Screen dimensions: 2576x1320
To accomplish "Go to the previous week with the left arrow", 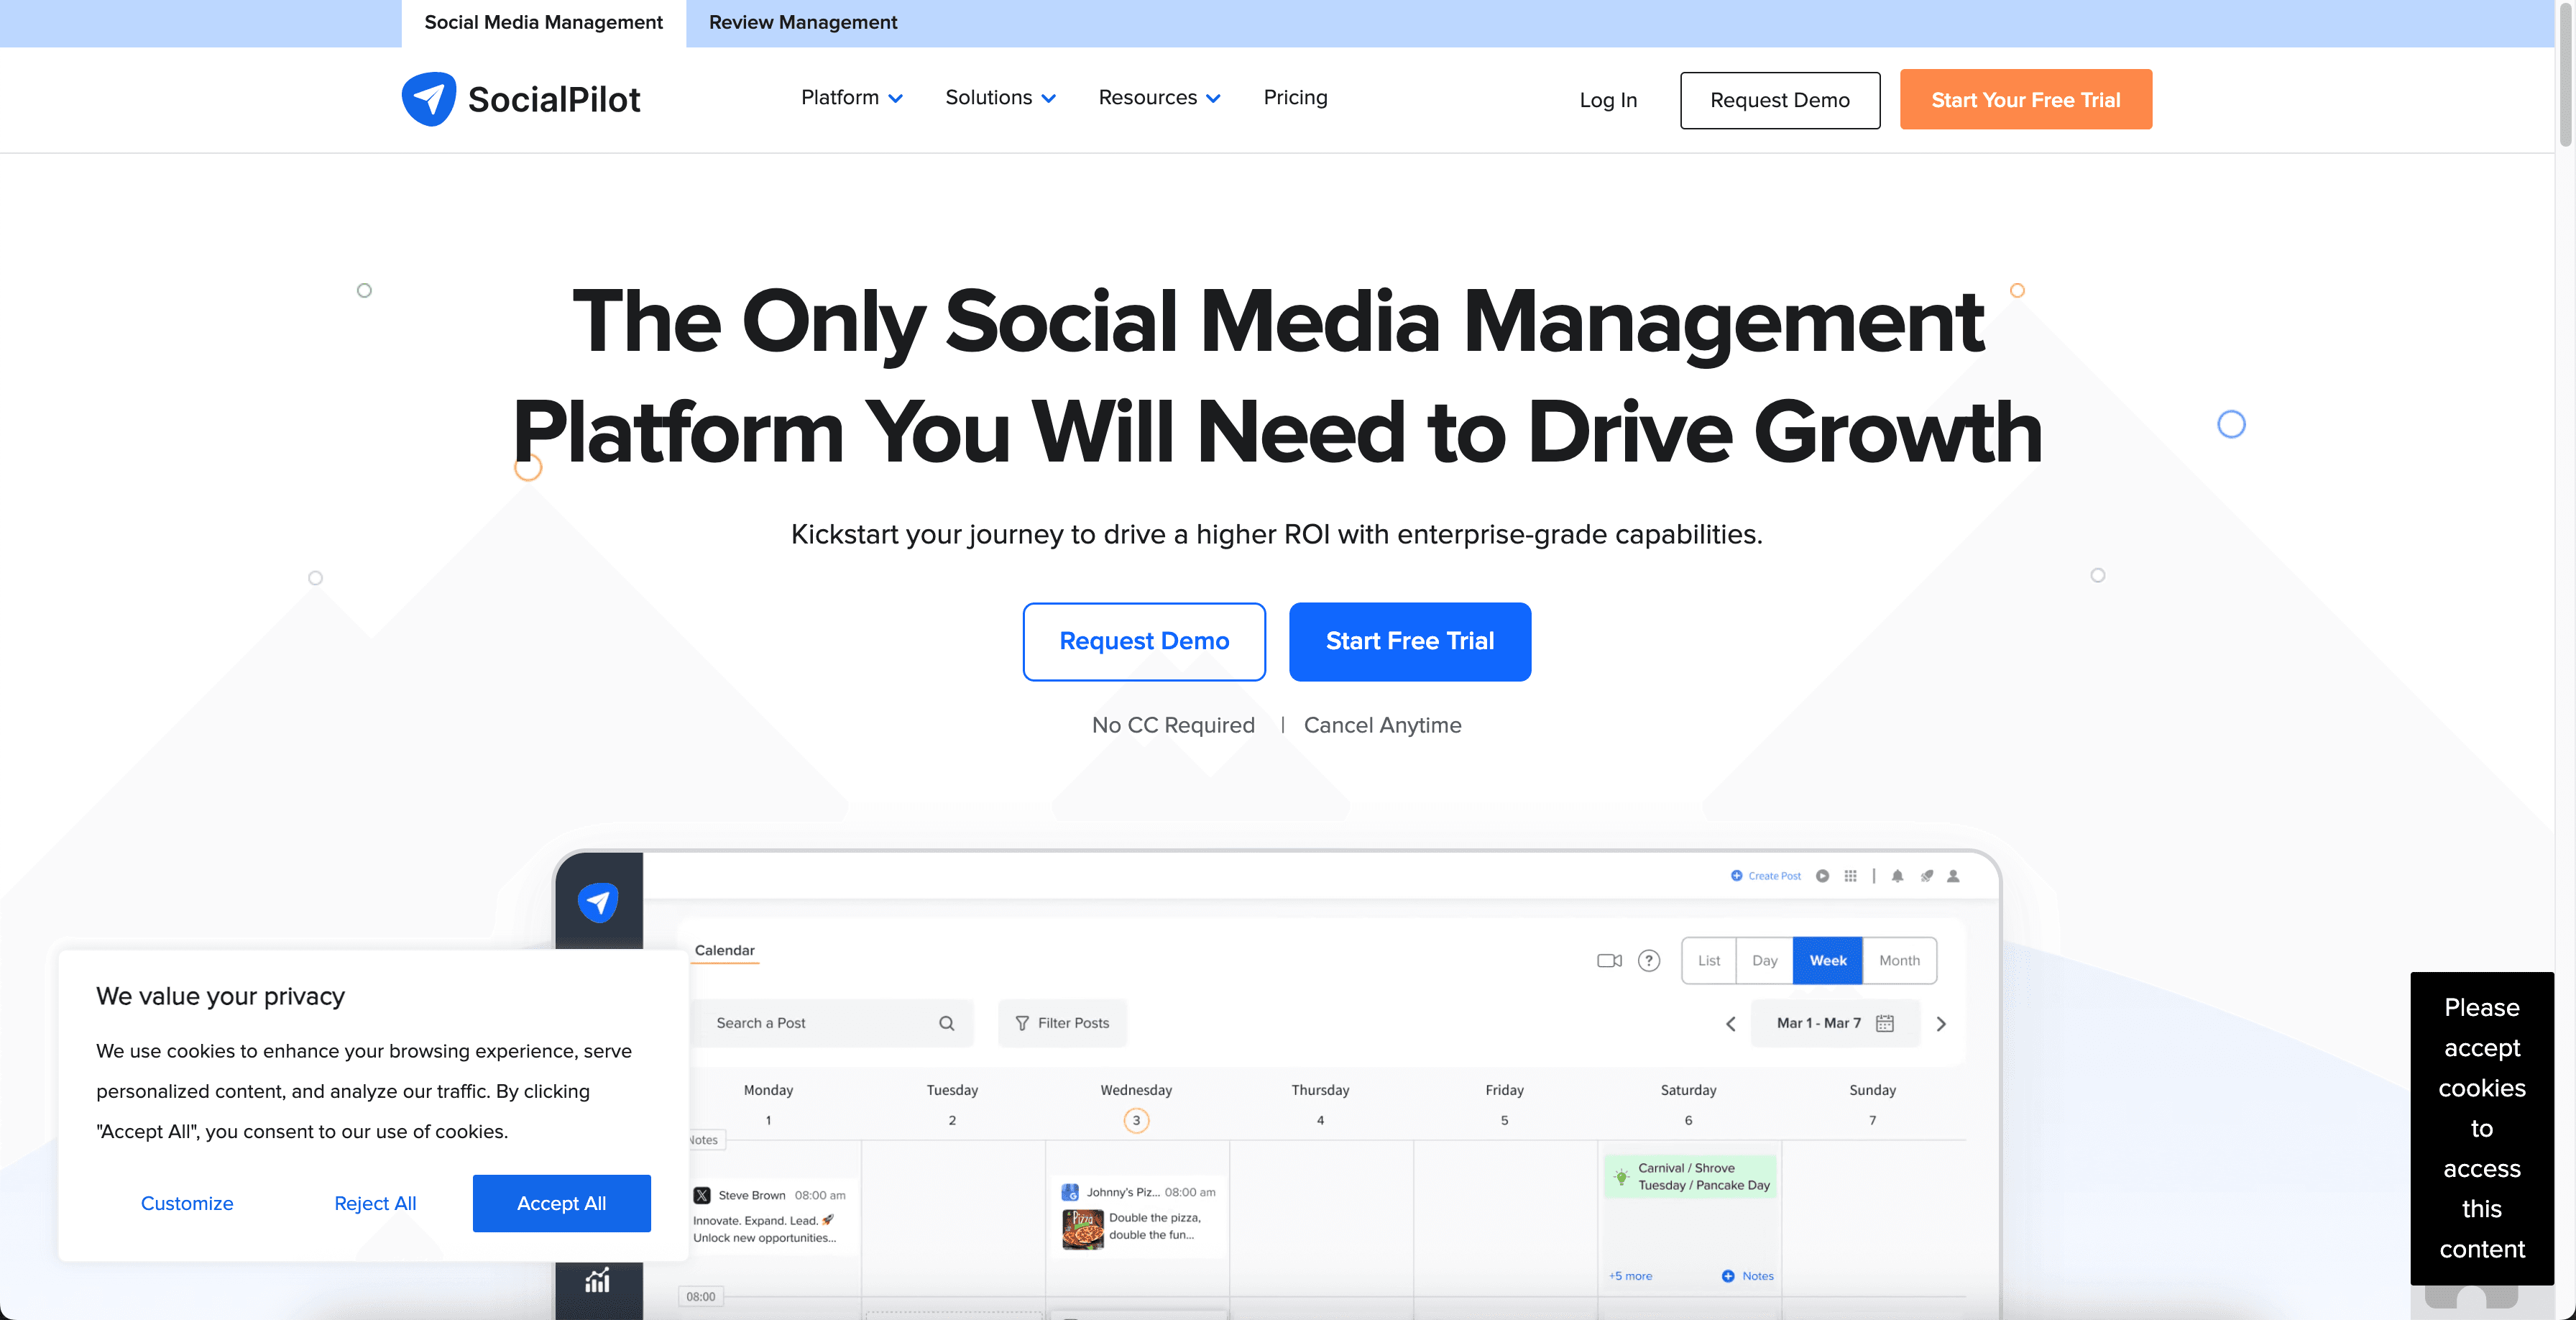I will 1731,1023.
